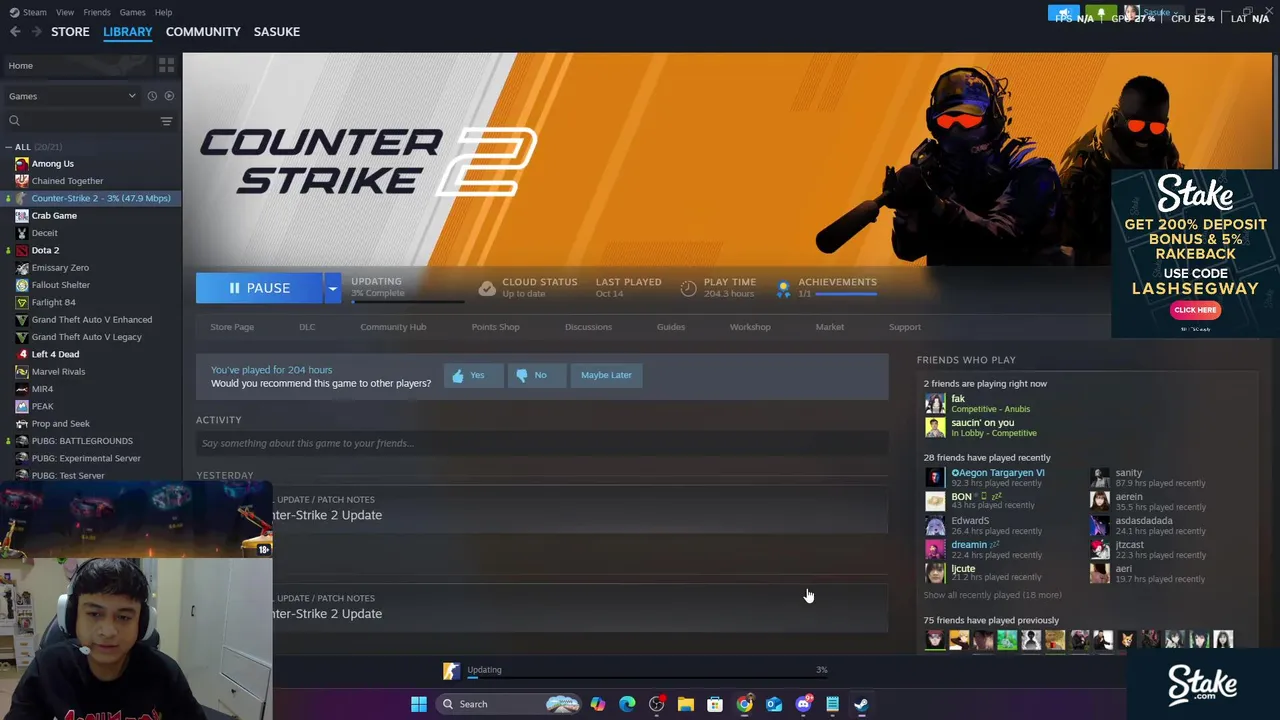
Task: Click the Play Time clock icon
Action: pyautogui.click(x=688, y=288)
